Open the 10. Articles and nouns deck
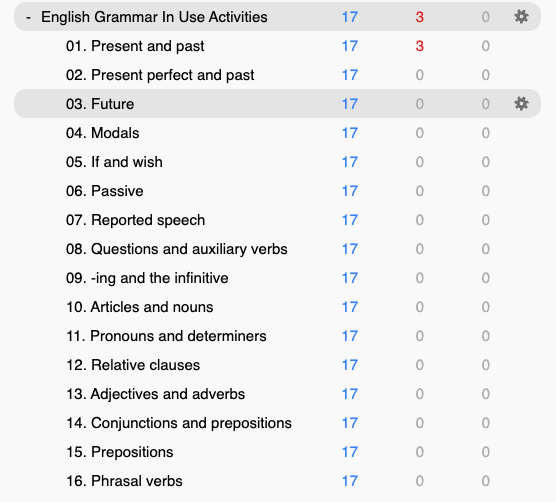The width and height of the screenshot is (556, 502). (140, 307)
